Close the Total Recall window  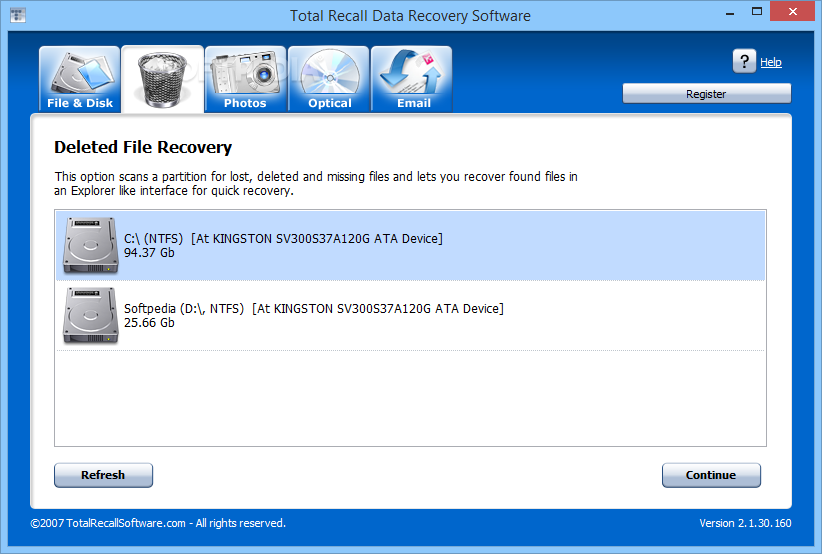[x=793, y=12]
